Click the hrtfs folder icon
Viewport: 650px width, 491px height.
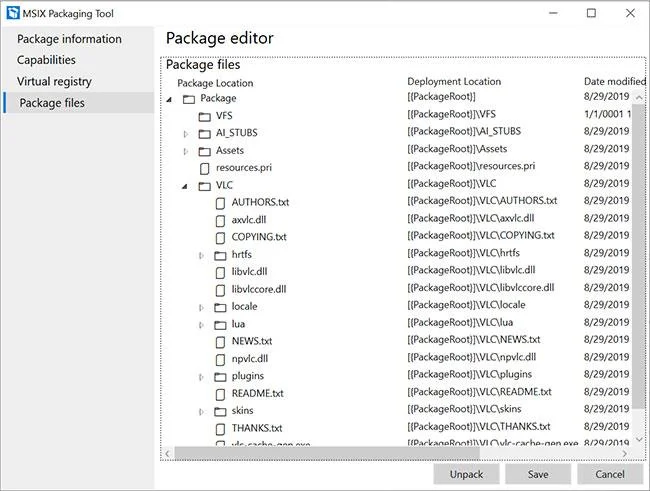click(x=220, y=255)
